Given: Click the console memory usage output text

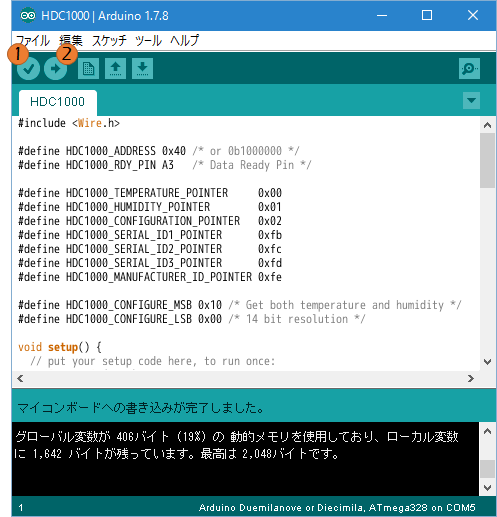Looking at the screenshot, I should tap(237, 445).
